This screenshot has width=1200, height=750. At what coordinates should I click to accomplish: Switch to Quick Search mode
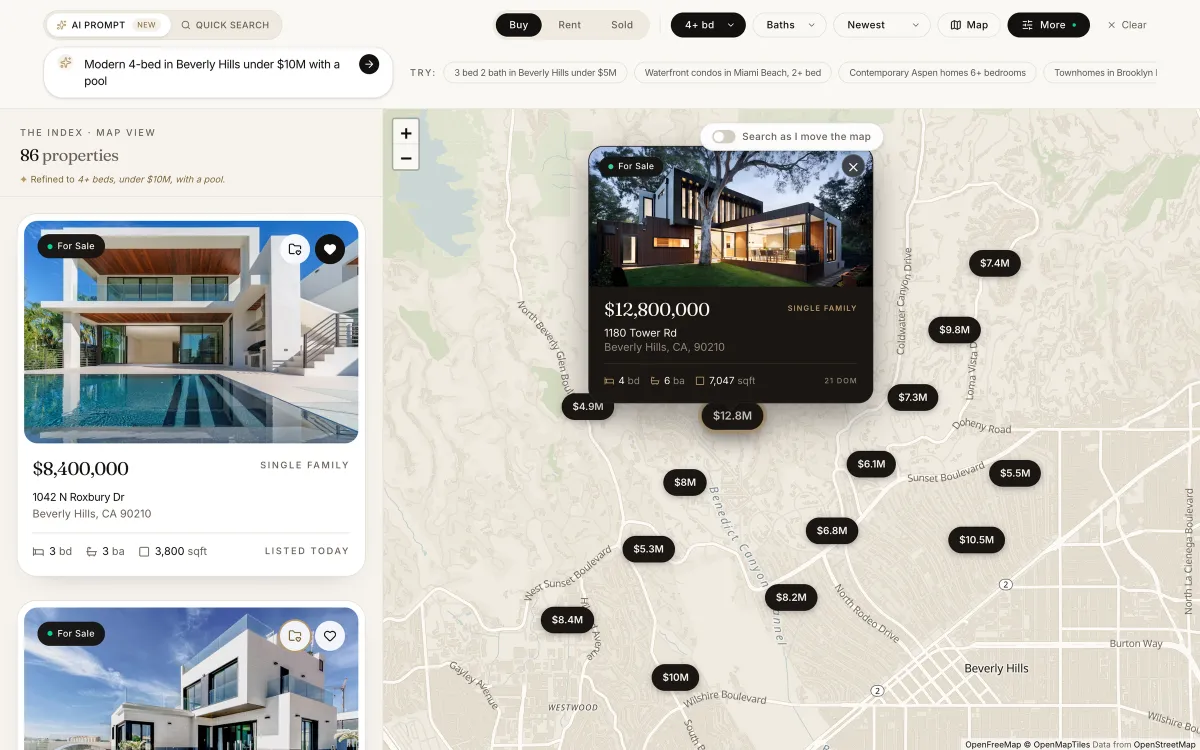(225, 25)
